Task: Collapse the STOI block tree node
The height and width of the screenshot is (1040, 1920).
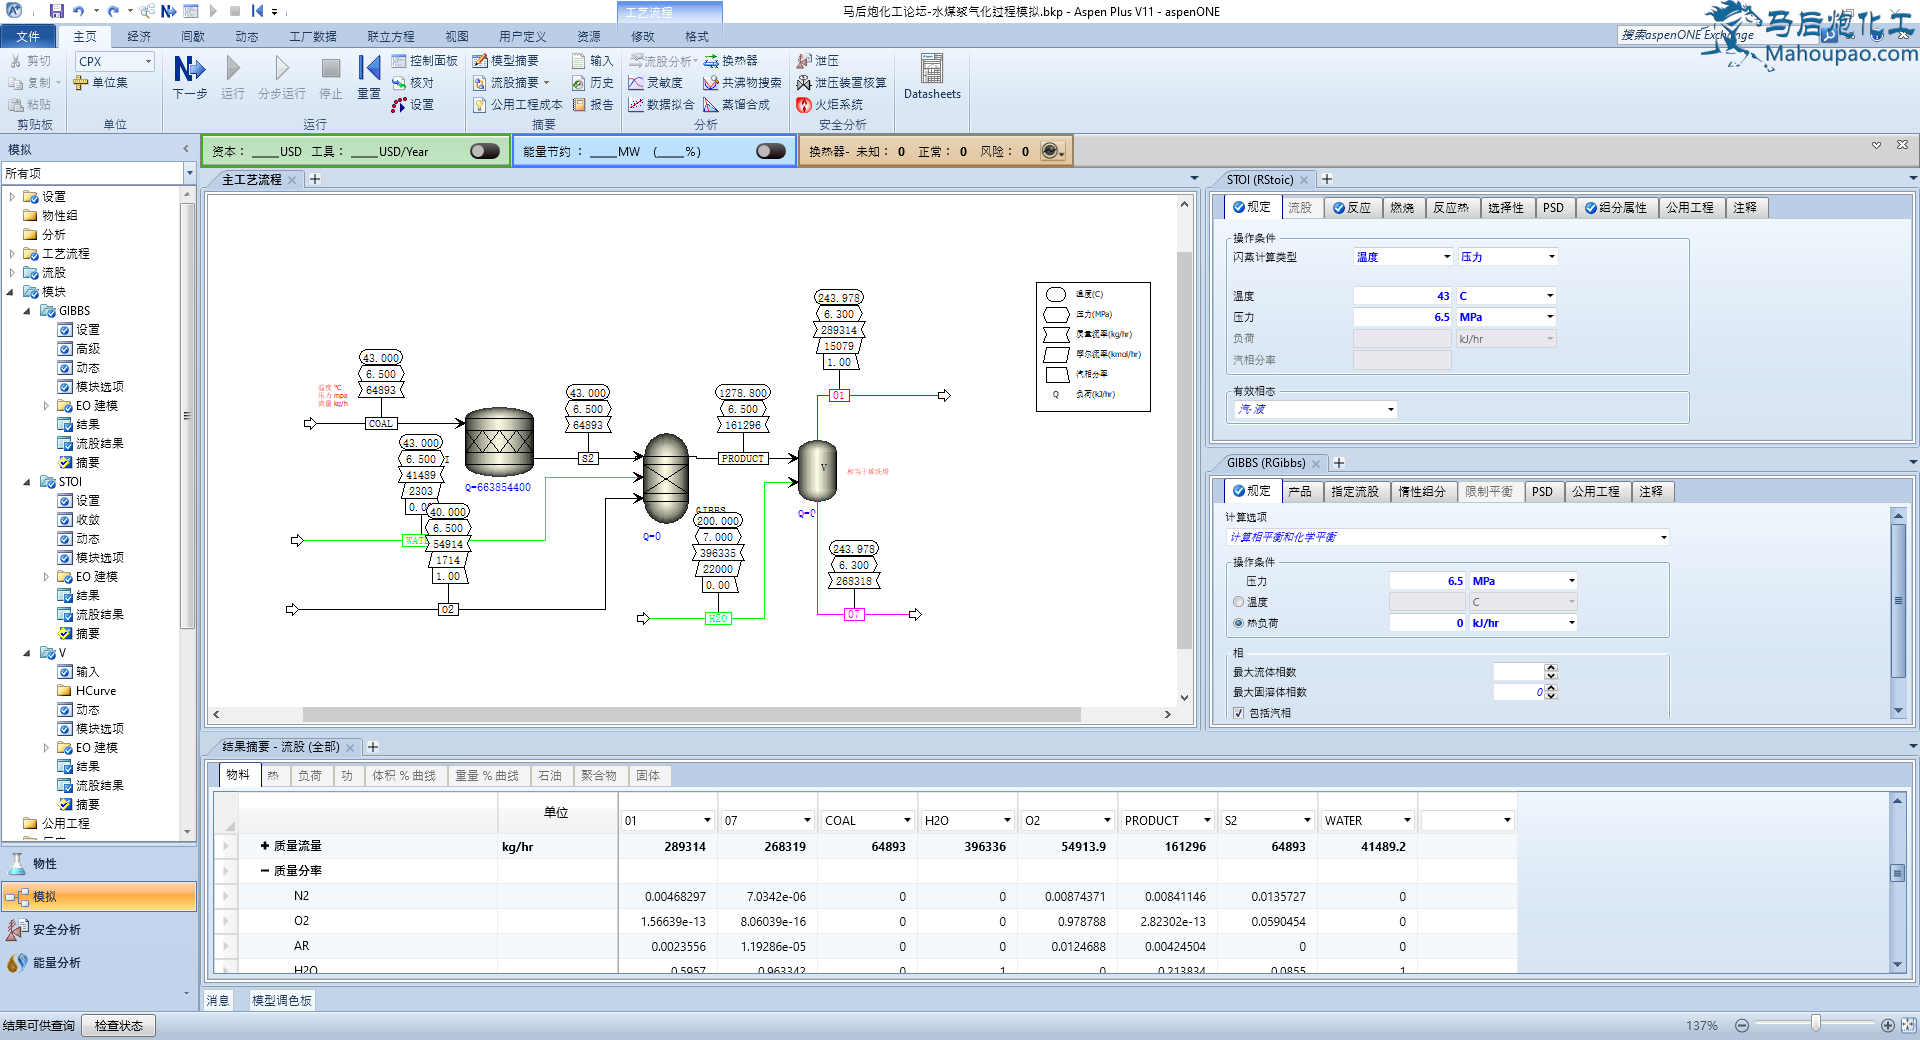Action: [x=27, y=482]
